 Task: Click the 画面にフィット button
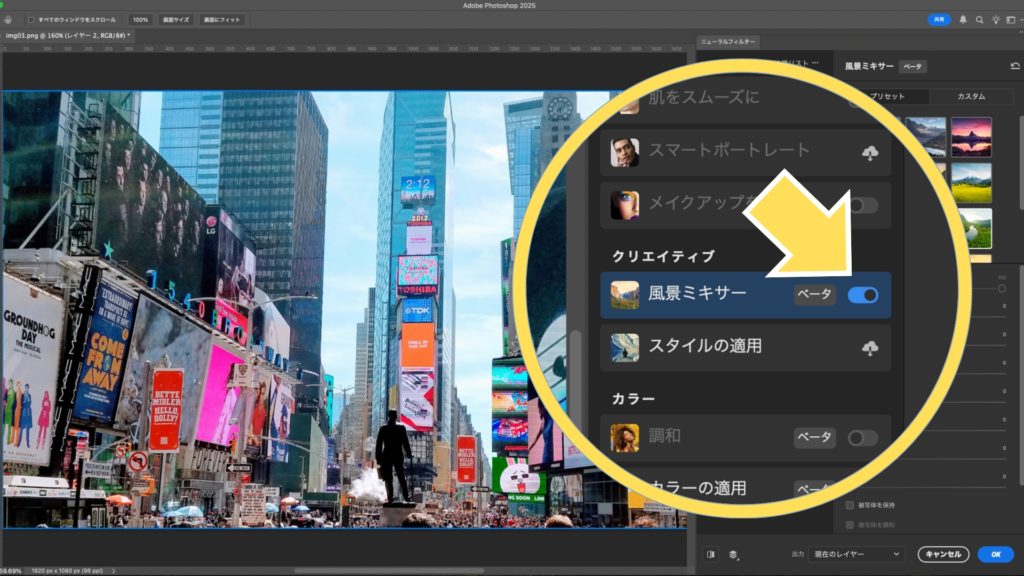pyautogui.click(x=222, y=19)
